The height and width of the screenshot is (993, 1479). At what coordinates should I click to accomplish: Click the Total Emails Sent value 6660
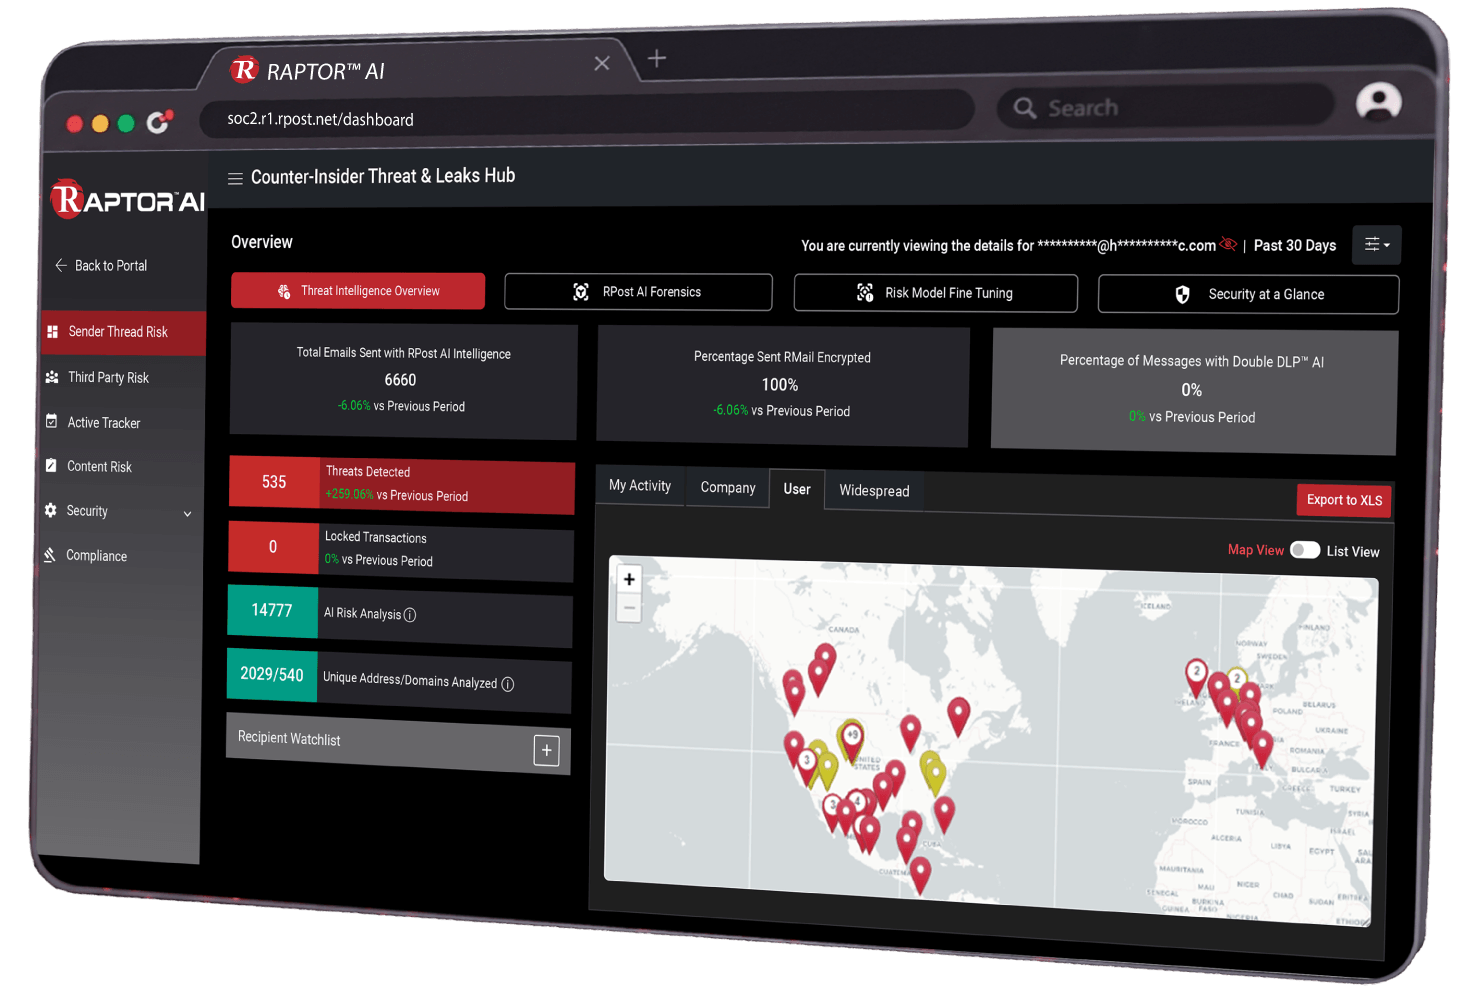point(400,380)
